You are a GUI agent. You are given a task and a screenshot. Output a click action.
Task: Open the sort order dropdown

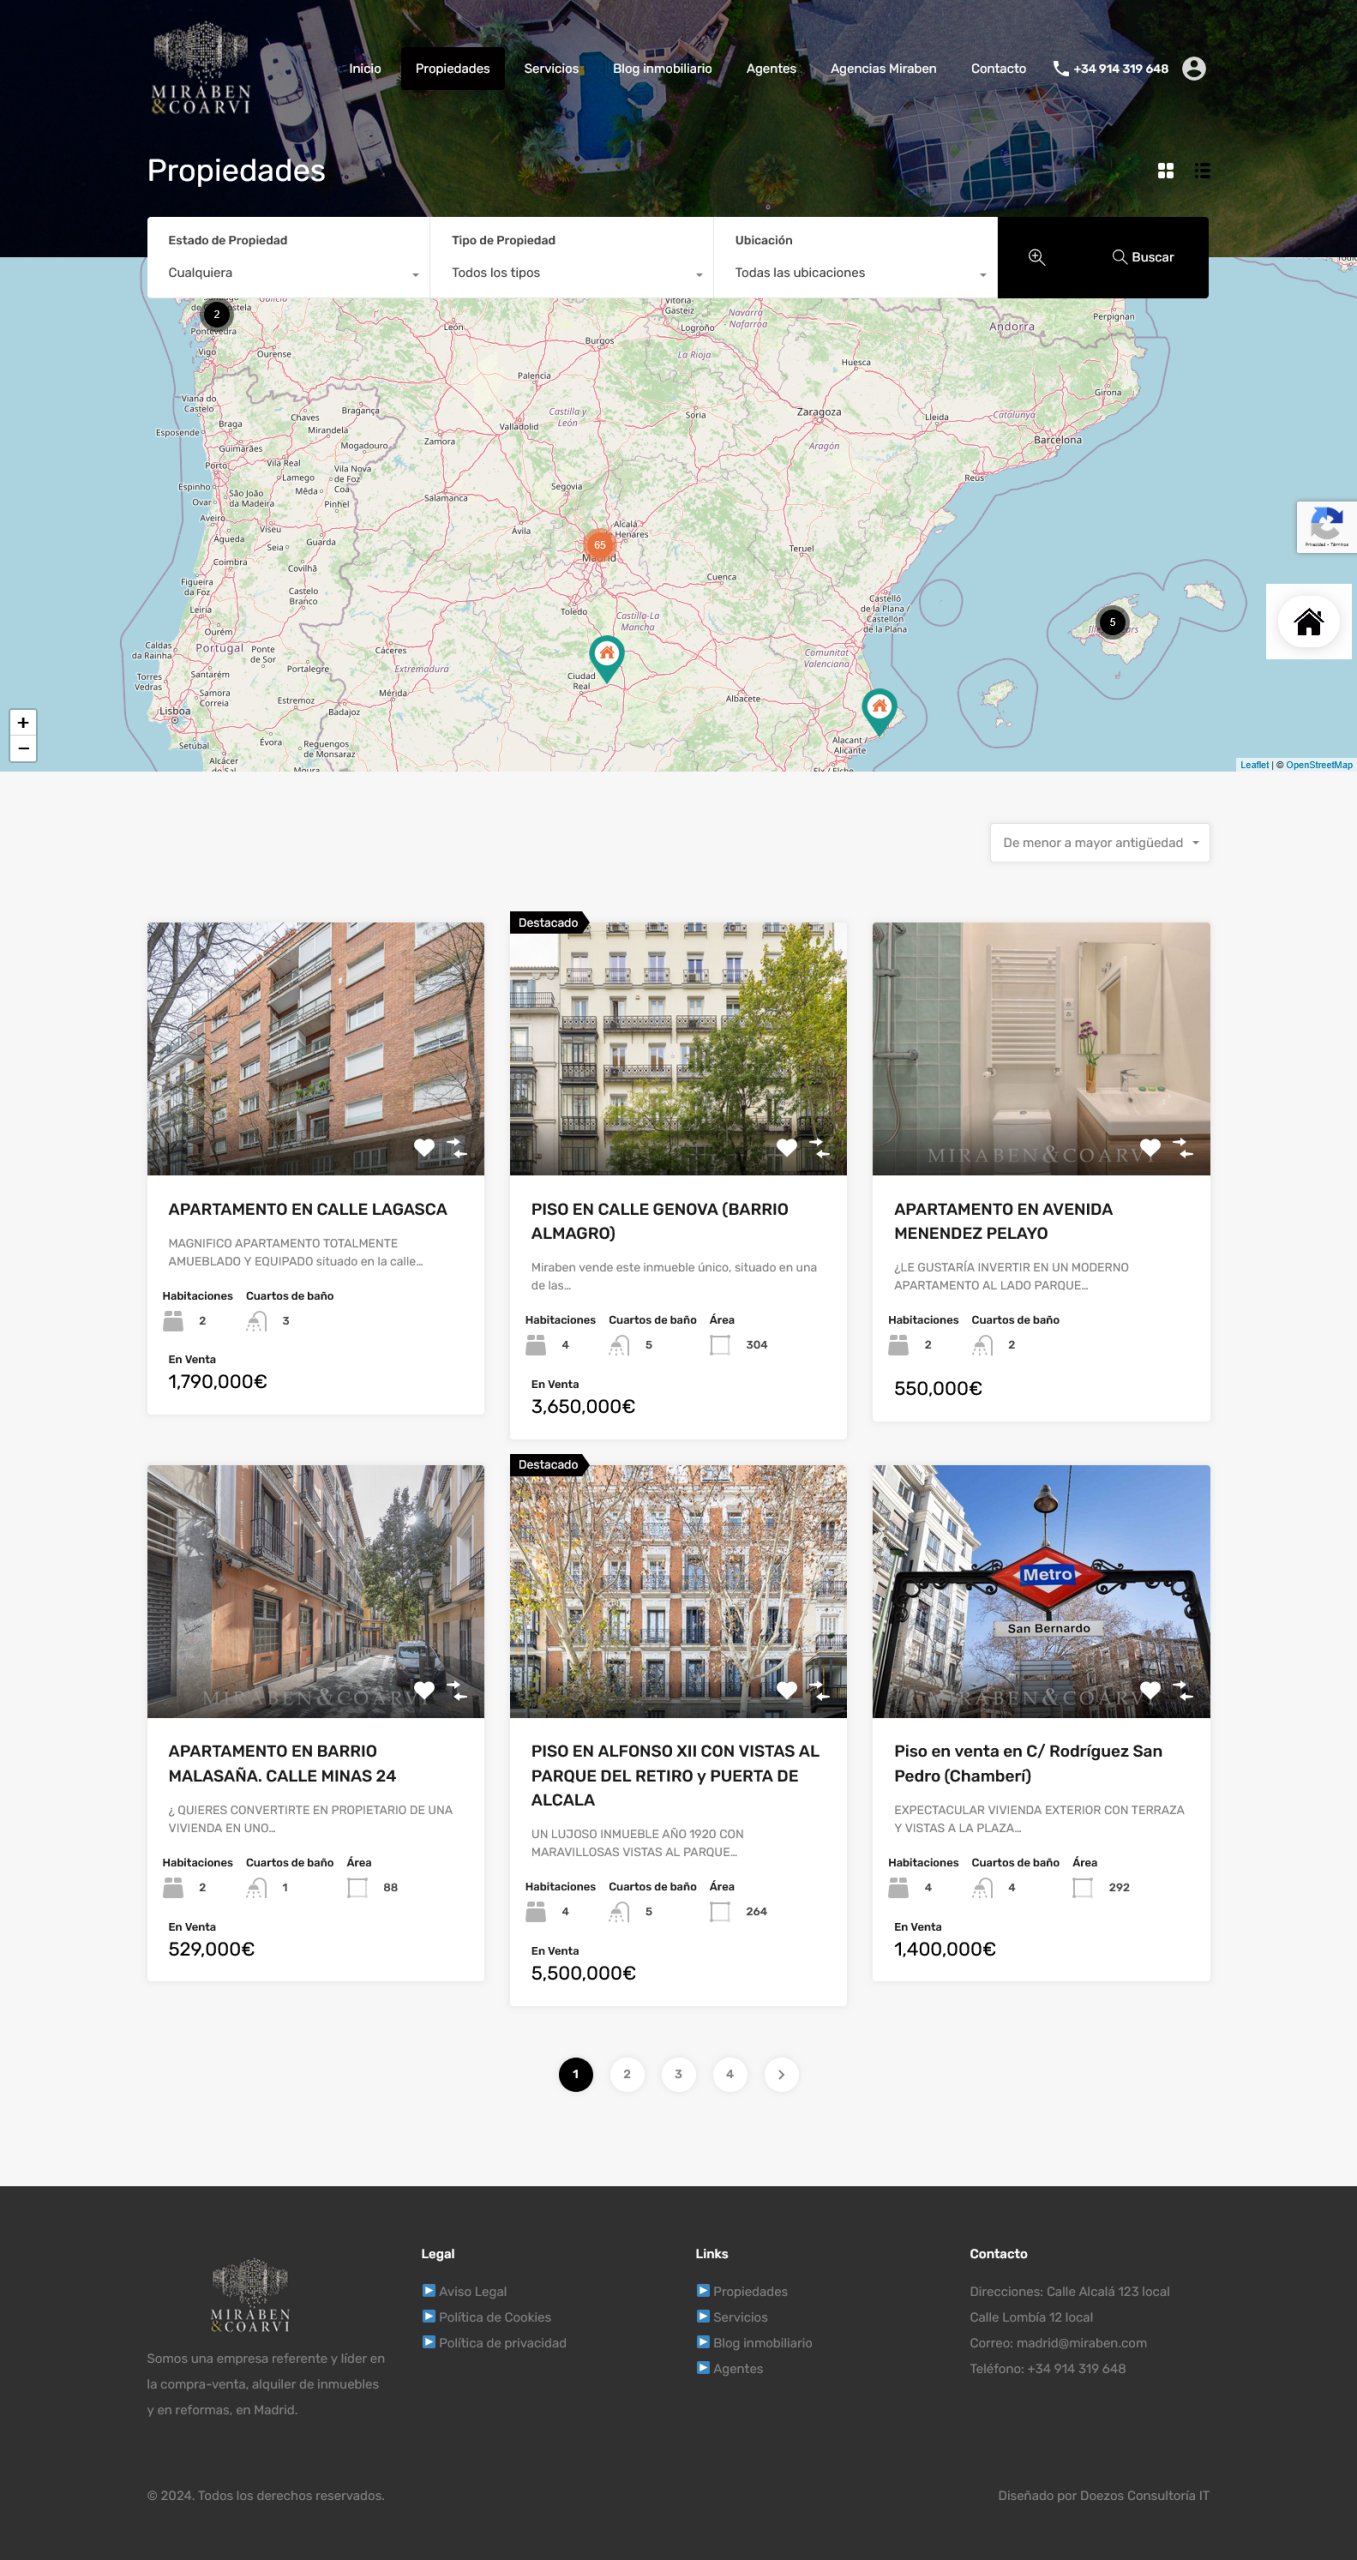(1099, 843)
